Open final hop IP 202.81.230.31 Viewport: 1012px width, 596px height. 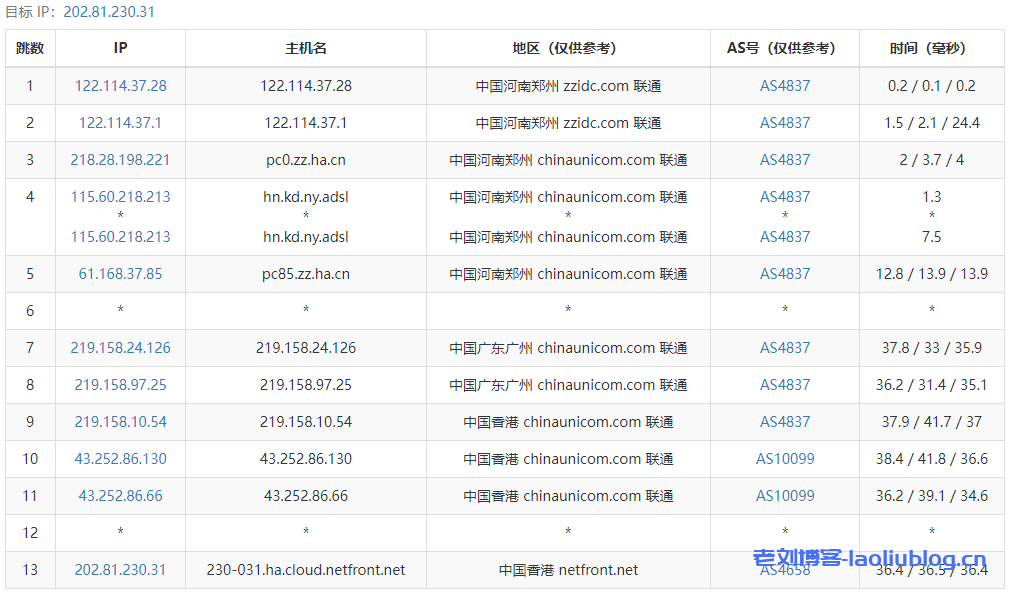120,570
